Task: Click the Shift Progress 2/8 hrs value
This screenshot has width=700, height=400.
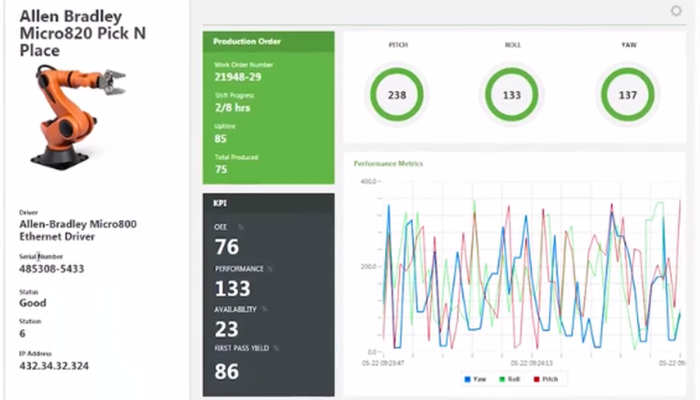Action: pos(232,106)
